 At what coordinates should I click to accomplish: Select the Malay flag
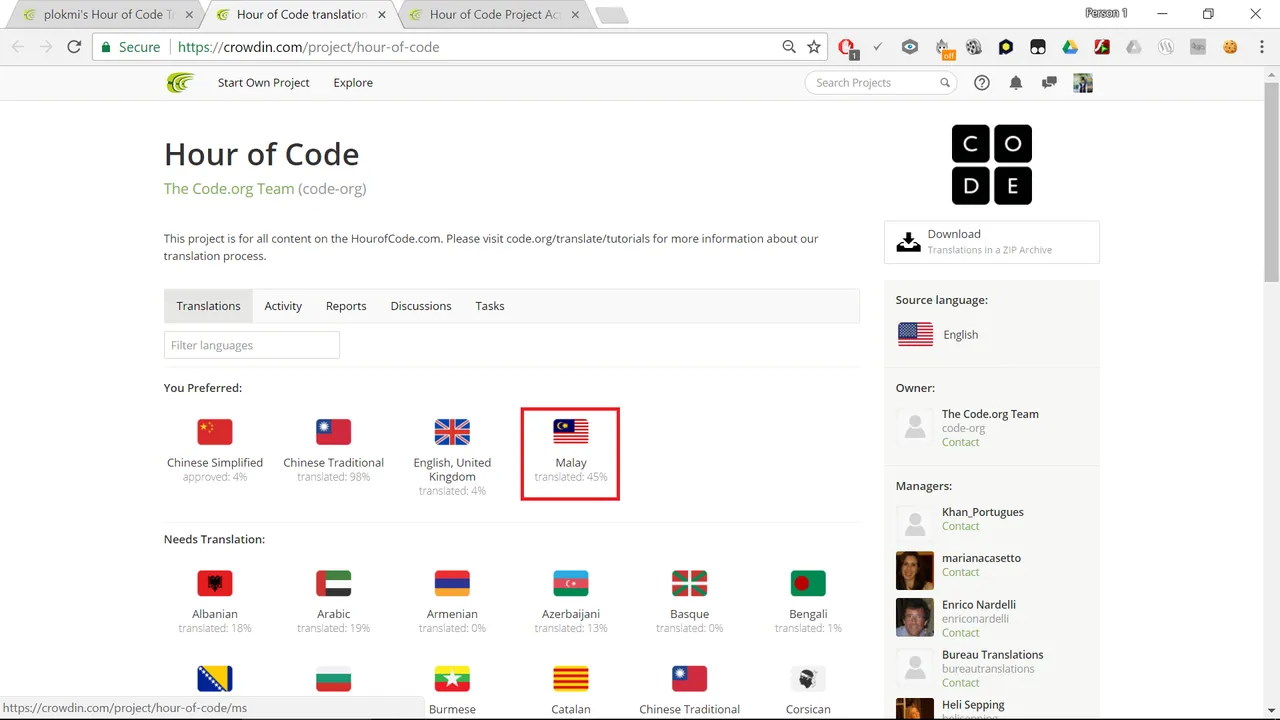pos(571,432)
